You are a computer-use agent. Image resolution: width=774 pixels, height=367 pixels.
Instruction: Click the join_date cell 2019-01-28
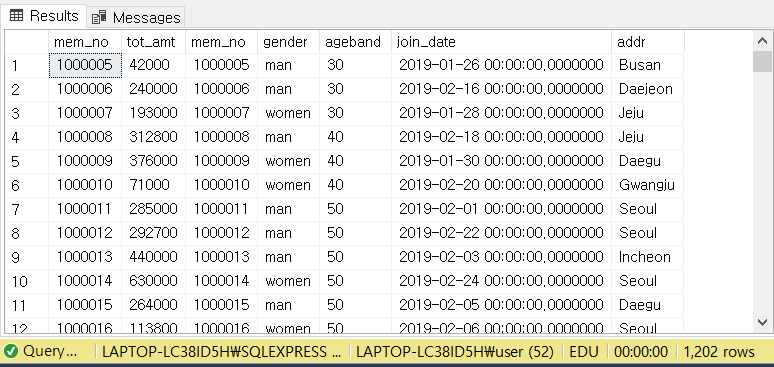click(x=502, y=113)
